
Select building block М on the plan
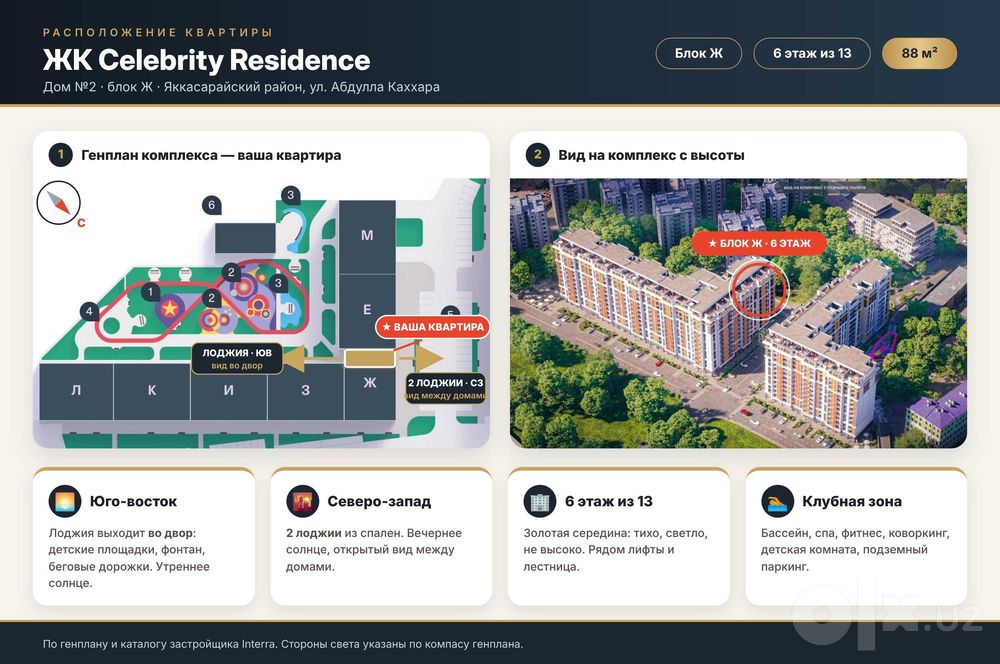(367, 237)
